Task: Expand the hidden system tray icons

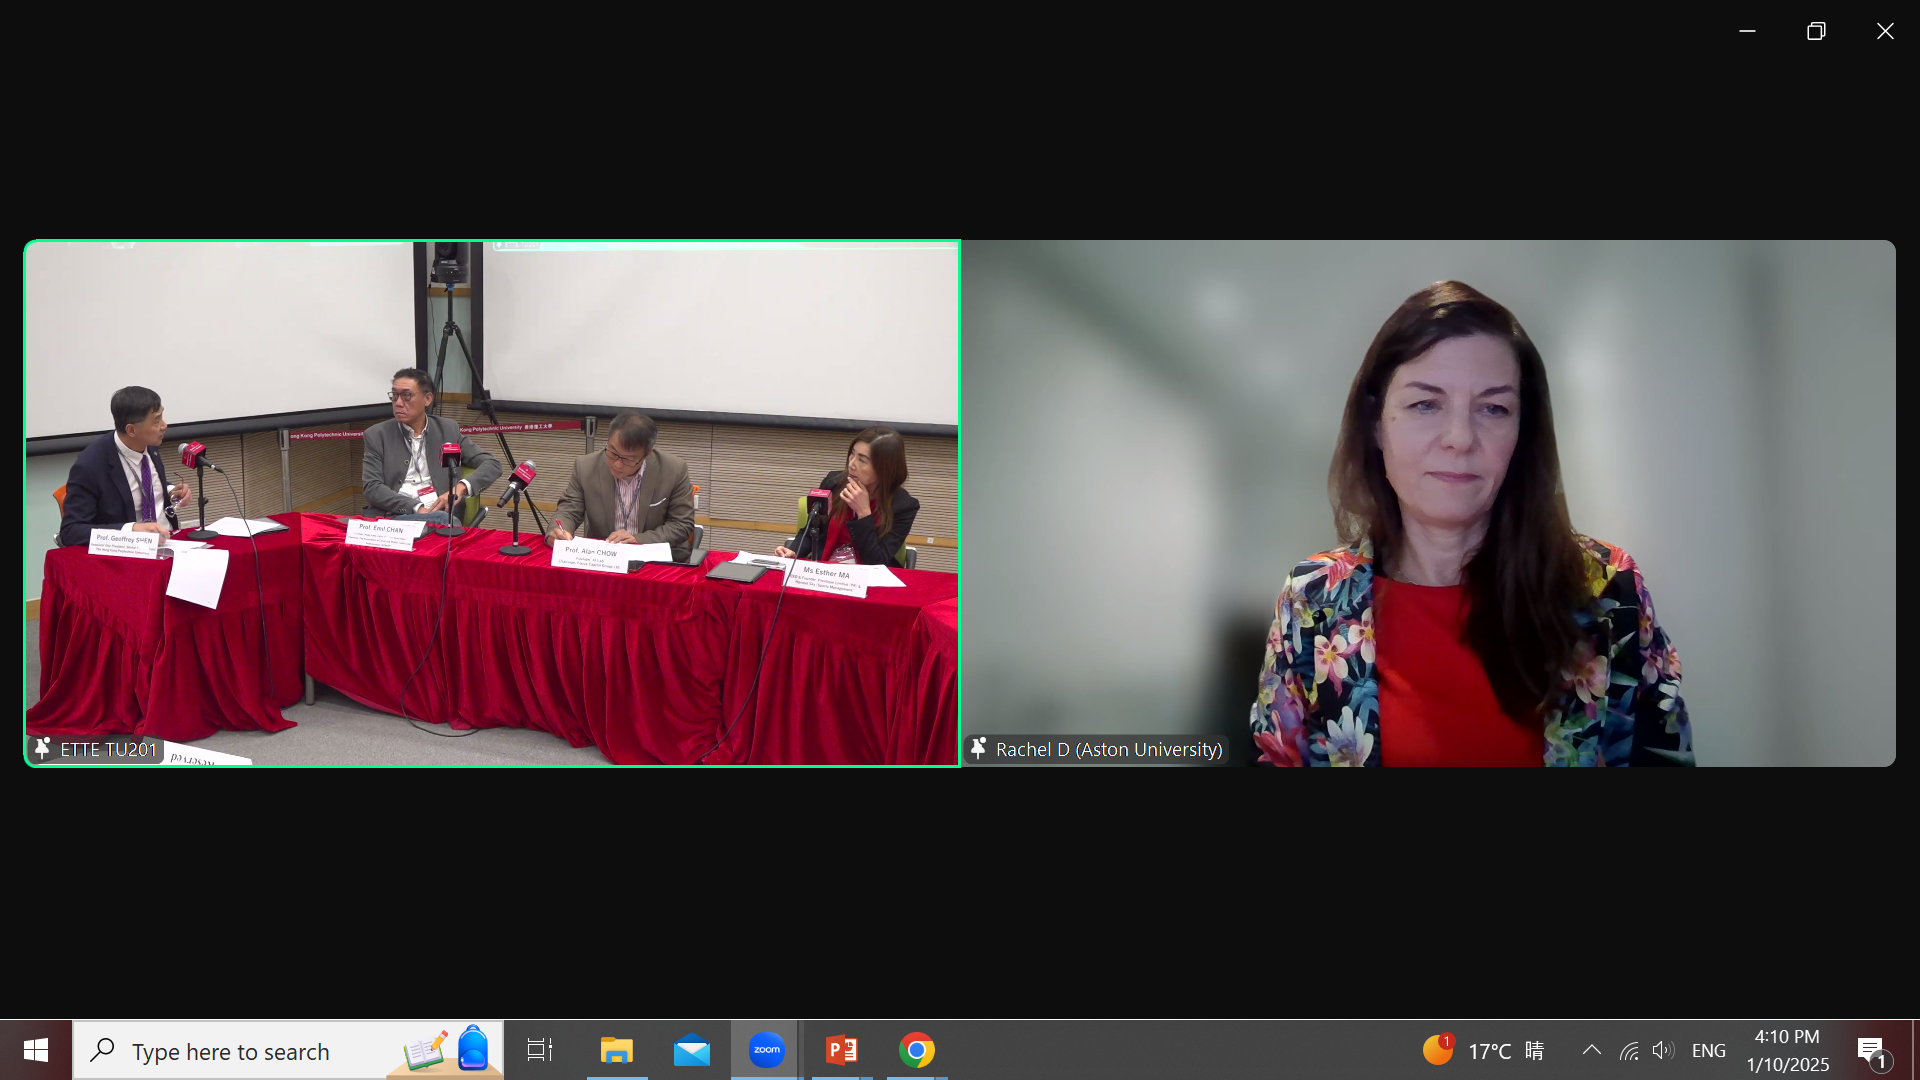Action: [1591, 1050]
